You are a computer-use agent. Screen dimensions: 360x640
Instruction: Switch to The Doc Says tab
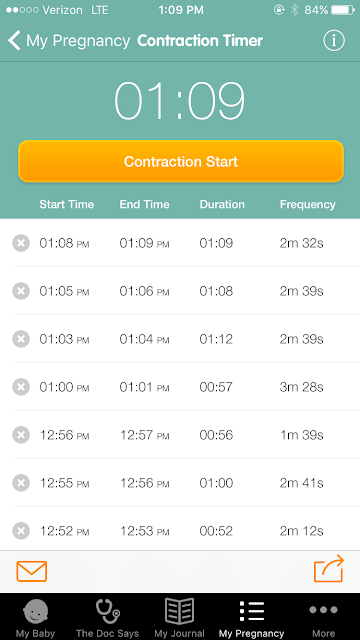(x=107, y=618)
